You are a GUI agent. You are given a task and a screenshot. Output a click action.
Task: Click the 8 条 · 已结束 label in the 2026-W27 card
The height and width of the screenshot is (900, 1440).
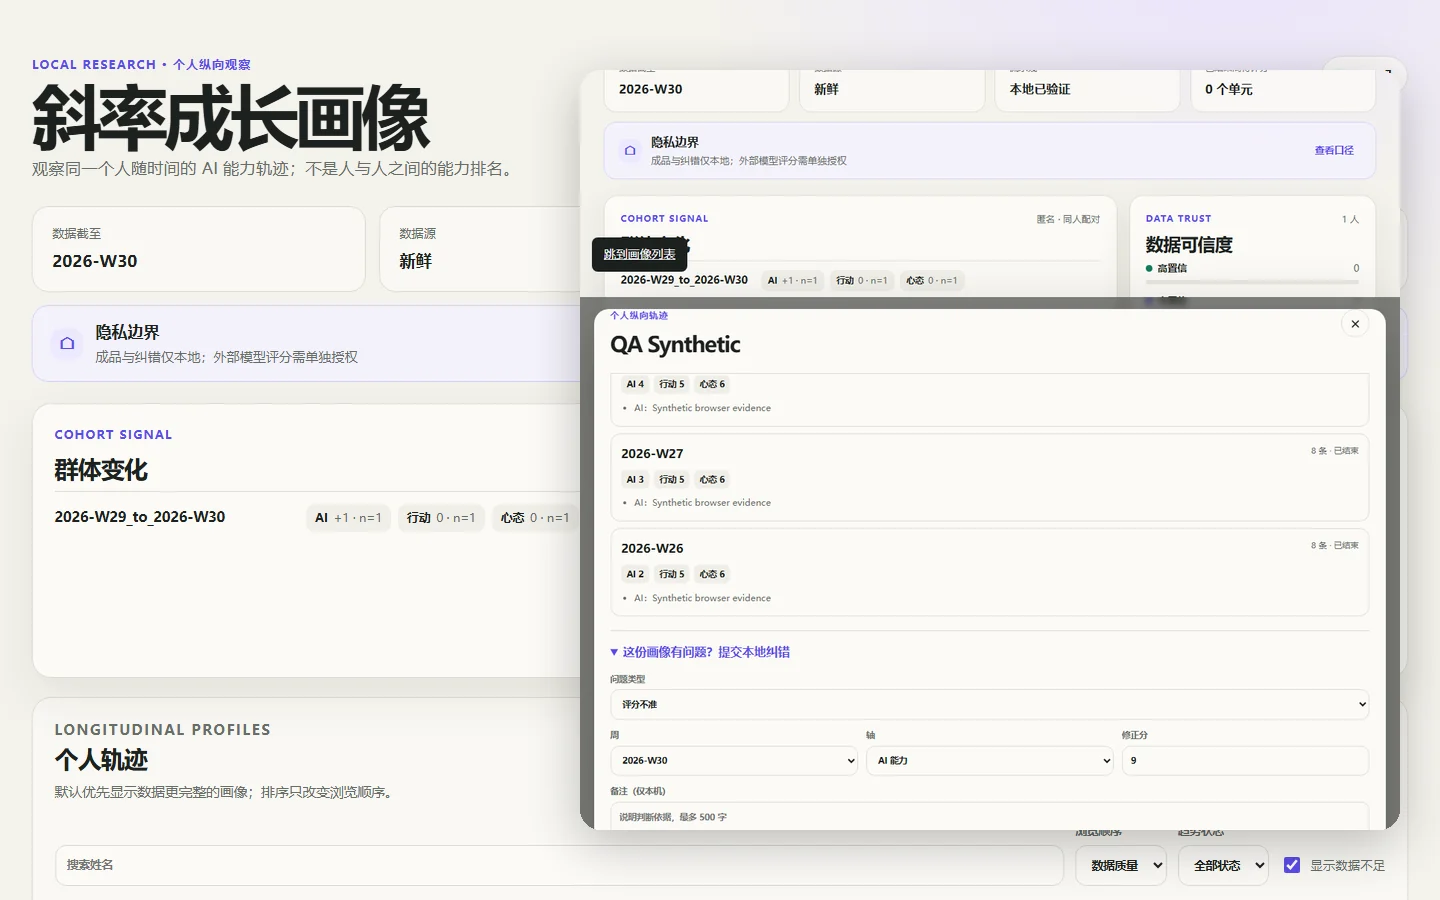pyautogui.click(x=1334, y=451)
